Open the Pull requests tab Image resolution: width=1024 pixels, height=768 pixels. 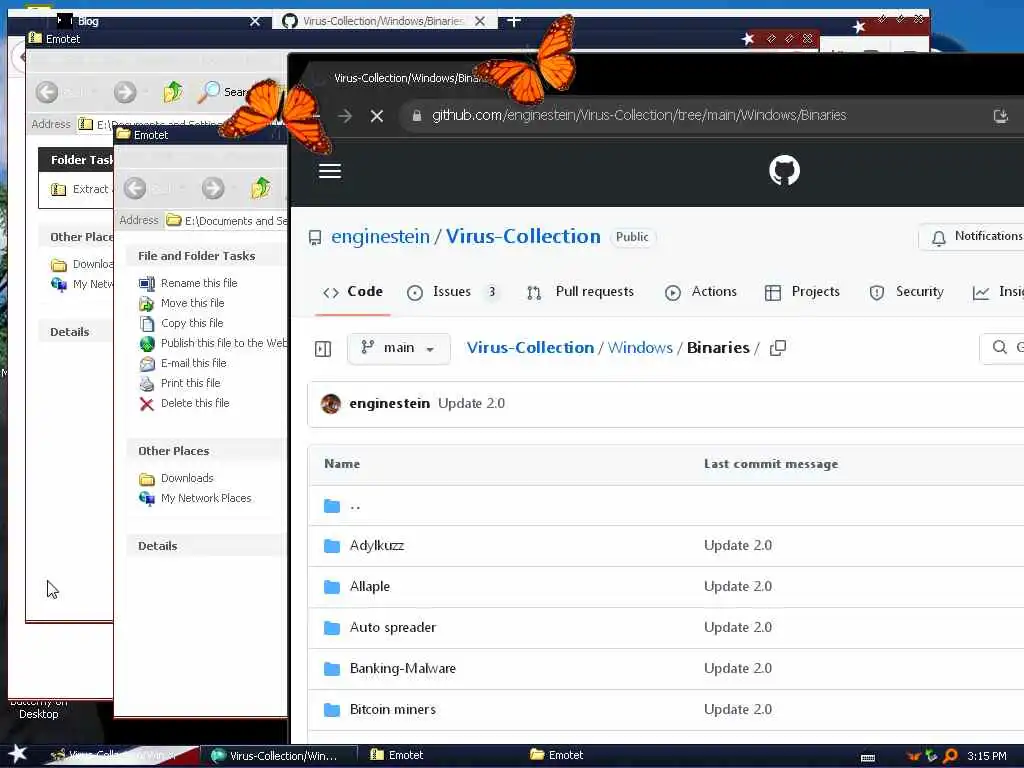pyautogui.click(x=581, y=292)
